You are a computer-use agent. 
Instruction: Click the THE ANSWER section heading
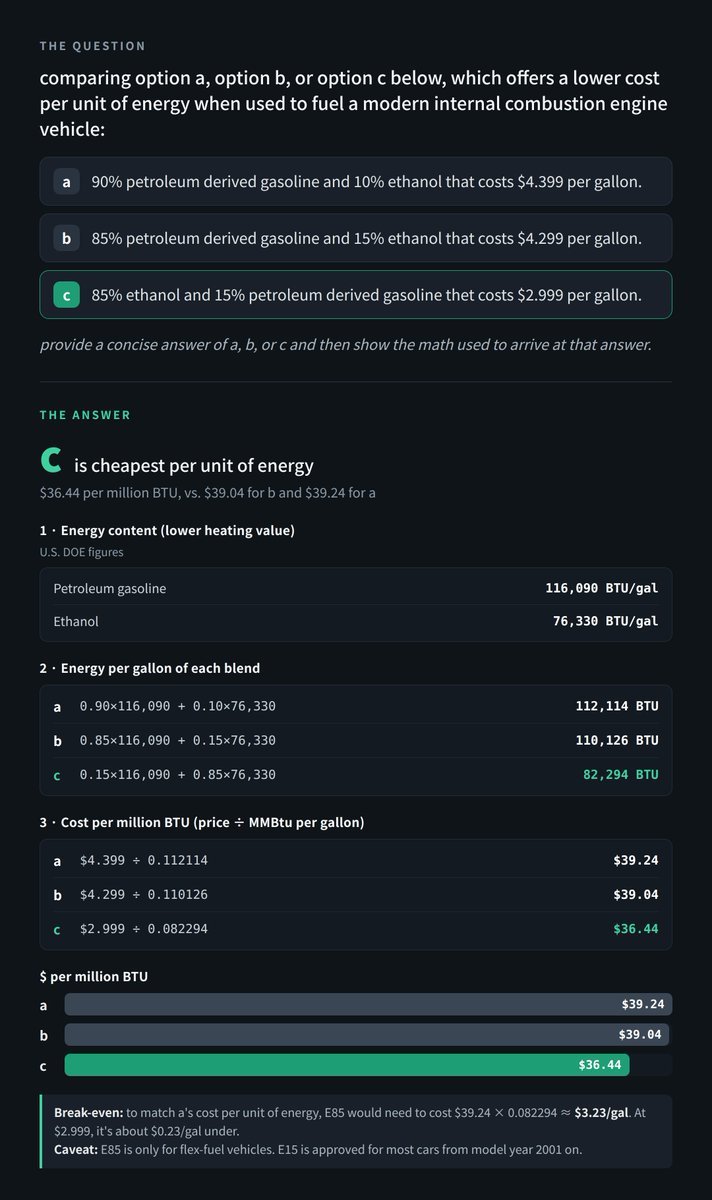(85, 414)
